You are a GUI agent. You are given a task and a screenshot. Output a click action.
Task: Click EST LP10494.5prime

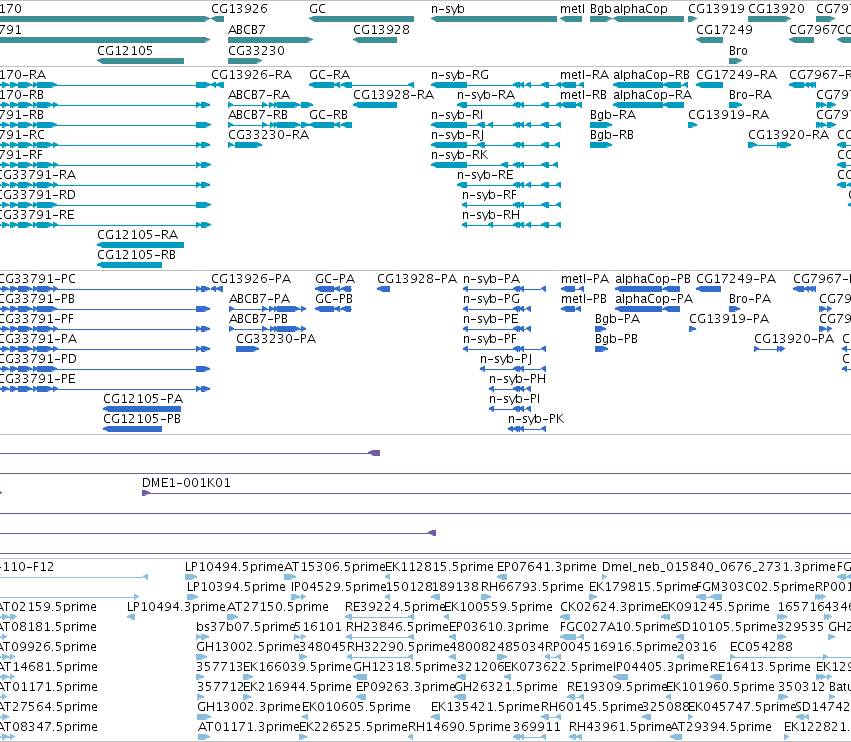[234, 567]
